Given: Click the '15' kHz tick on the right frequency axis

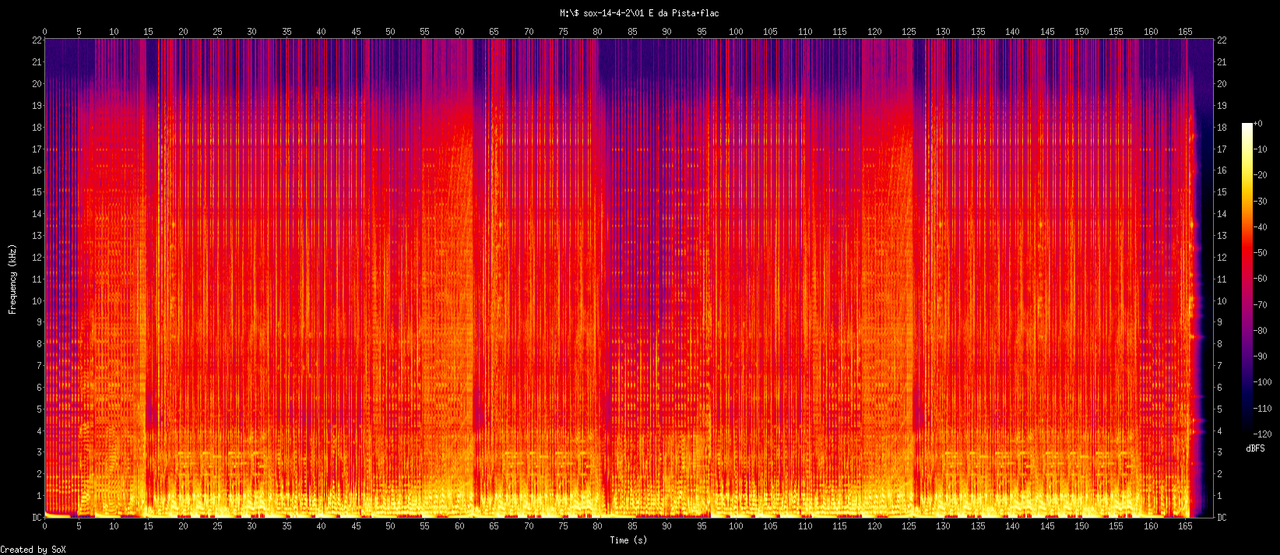Looking at the screenshot, I should click(x=1223, y=192).
